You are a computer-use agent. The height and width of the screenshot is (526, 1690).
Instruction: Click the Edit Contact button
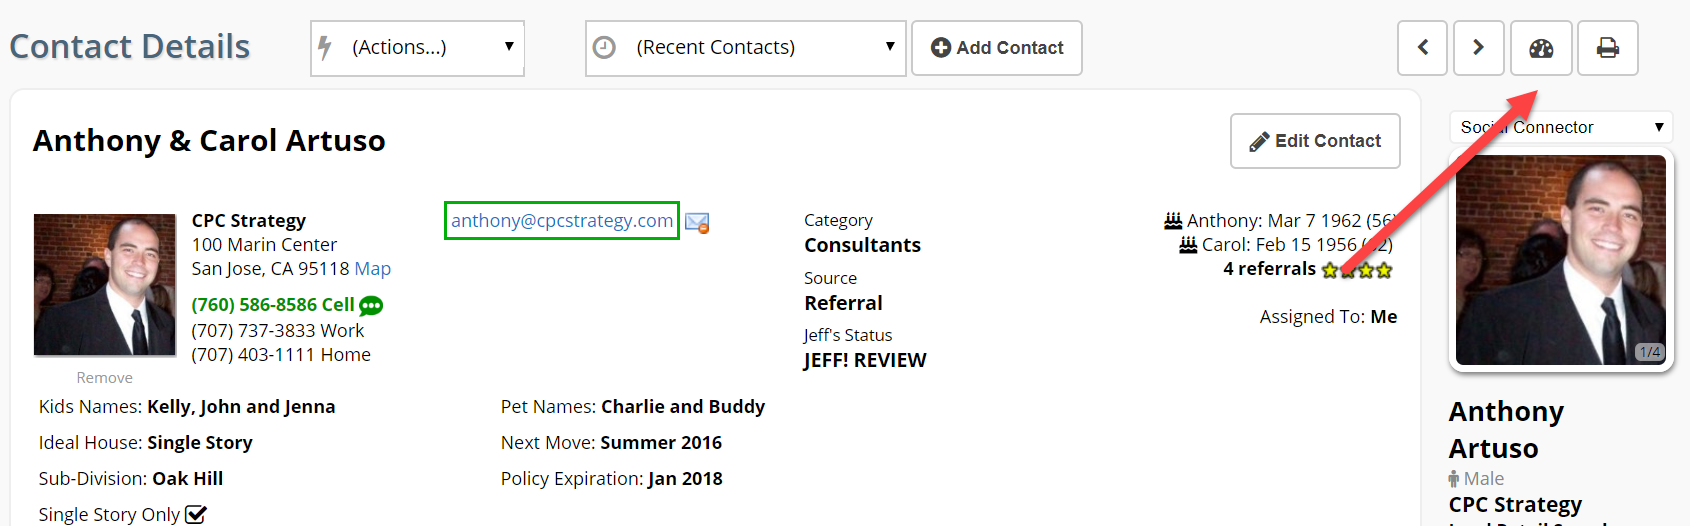tap(1315, 141)
